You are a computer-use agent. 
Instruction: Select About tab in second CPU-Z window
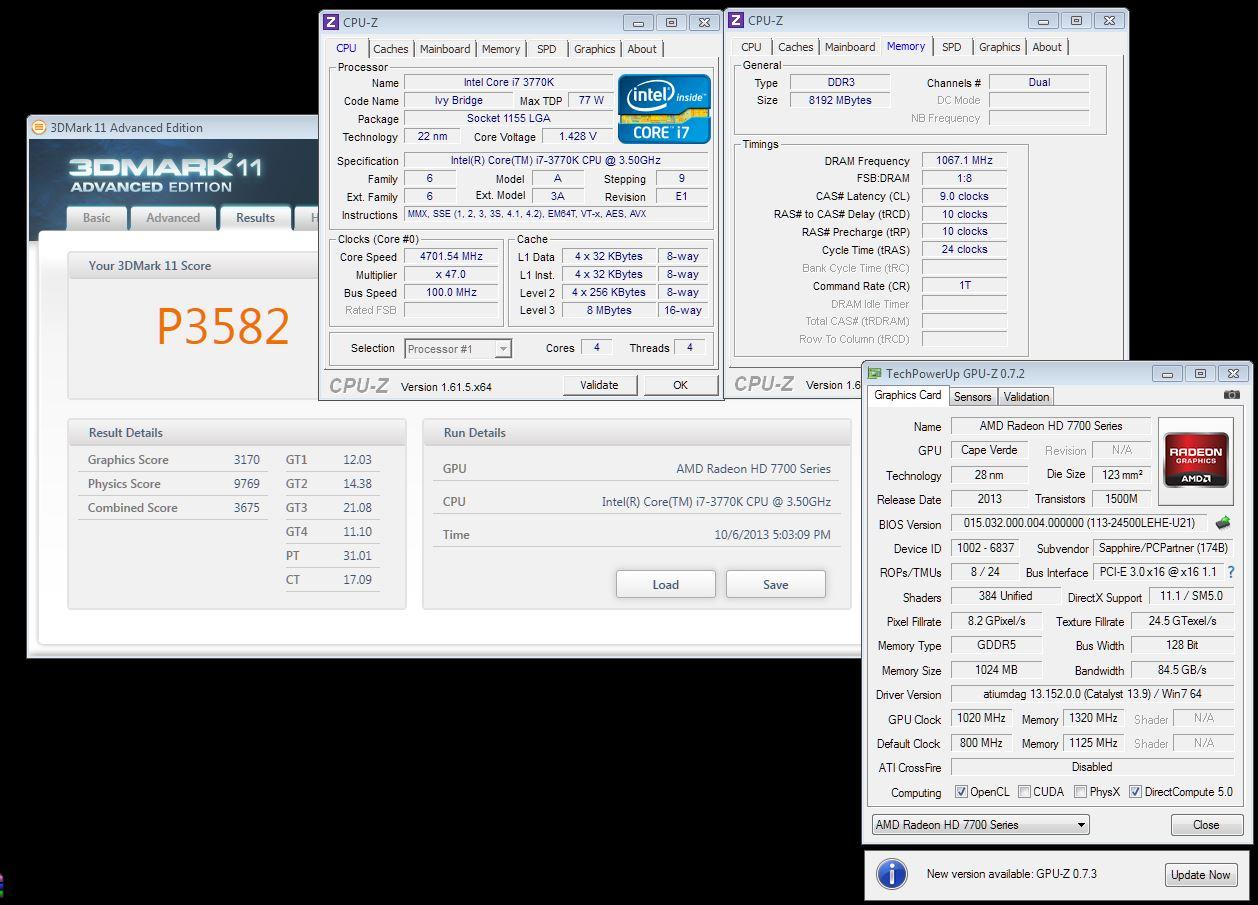point(1047,47)
